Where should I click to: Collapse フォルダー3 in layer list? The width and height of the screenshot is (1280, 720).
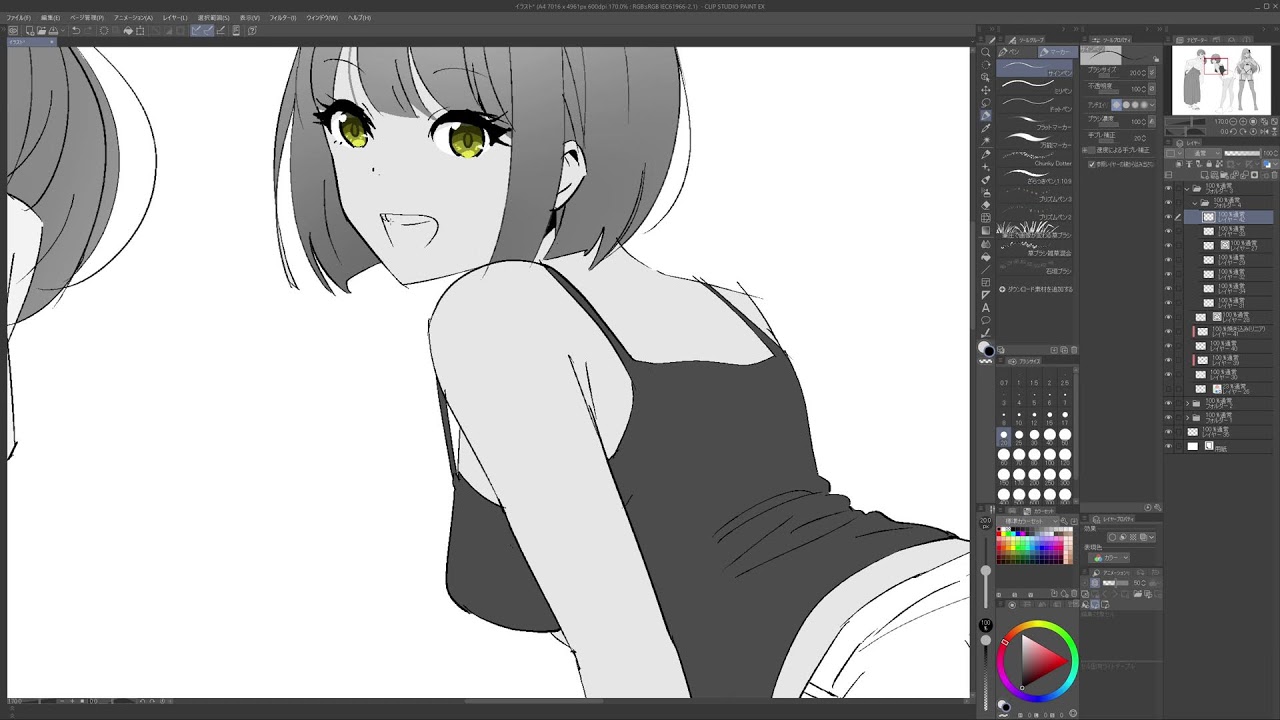click(1187, 188)
